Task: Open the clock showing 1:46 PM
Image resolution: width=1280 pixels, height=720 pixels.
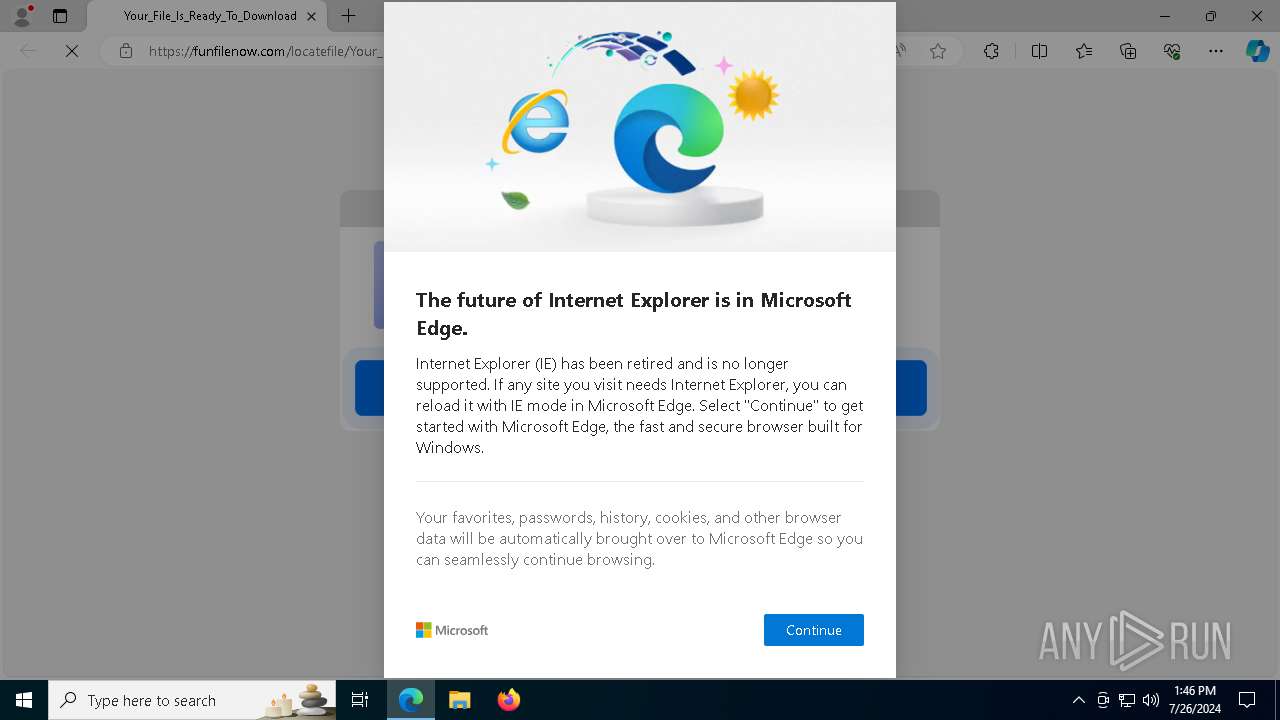Action: pos(1194,700)
